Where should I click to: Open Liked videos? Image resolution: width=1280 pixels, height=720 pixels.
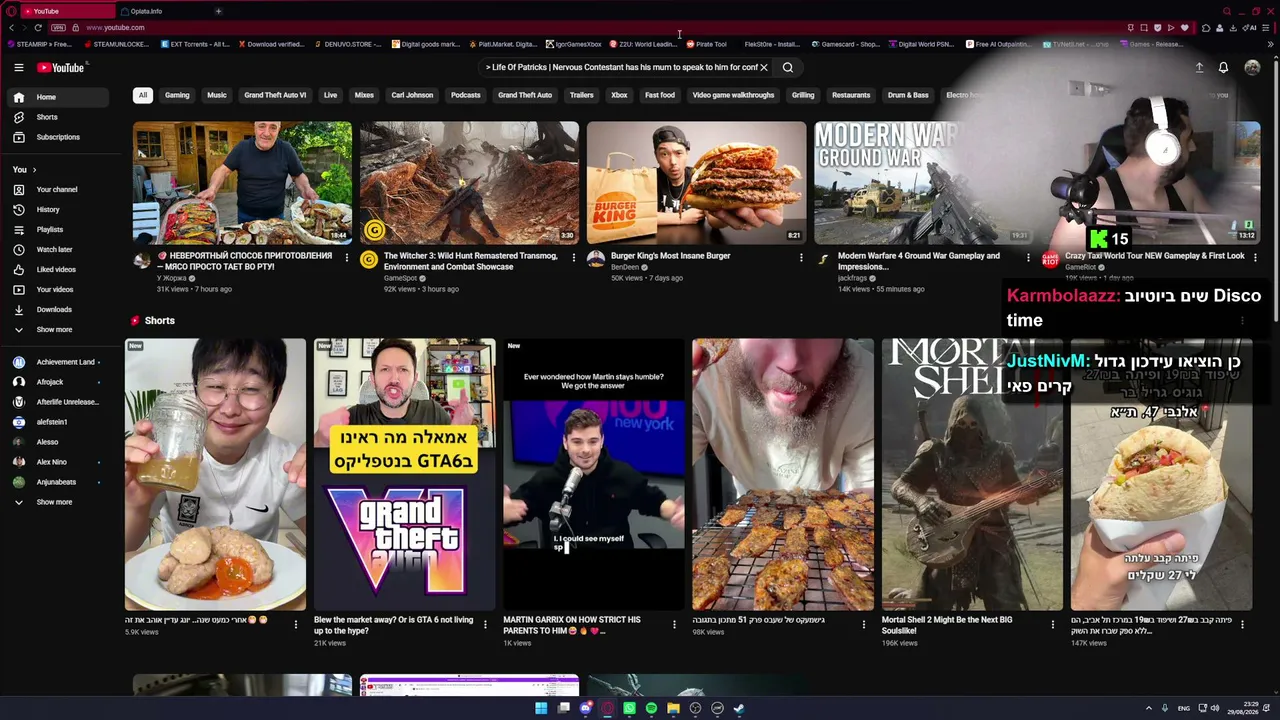click(58, 269)
